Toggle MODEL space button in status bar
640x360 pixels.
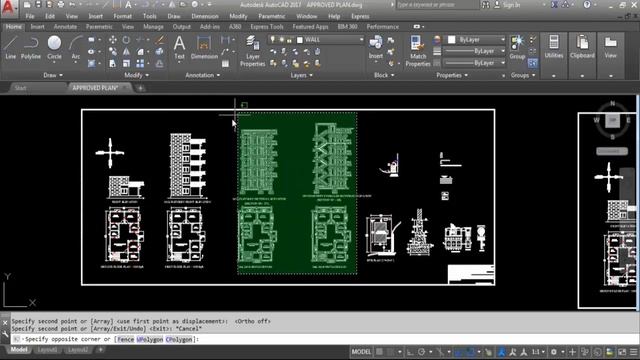pyautogui.click(x=361, y=352)
